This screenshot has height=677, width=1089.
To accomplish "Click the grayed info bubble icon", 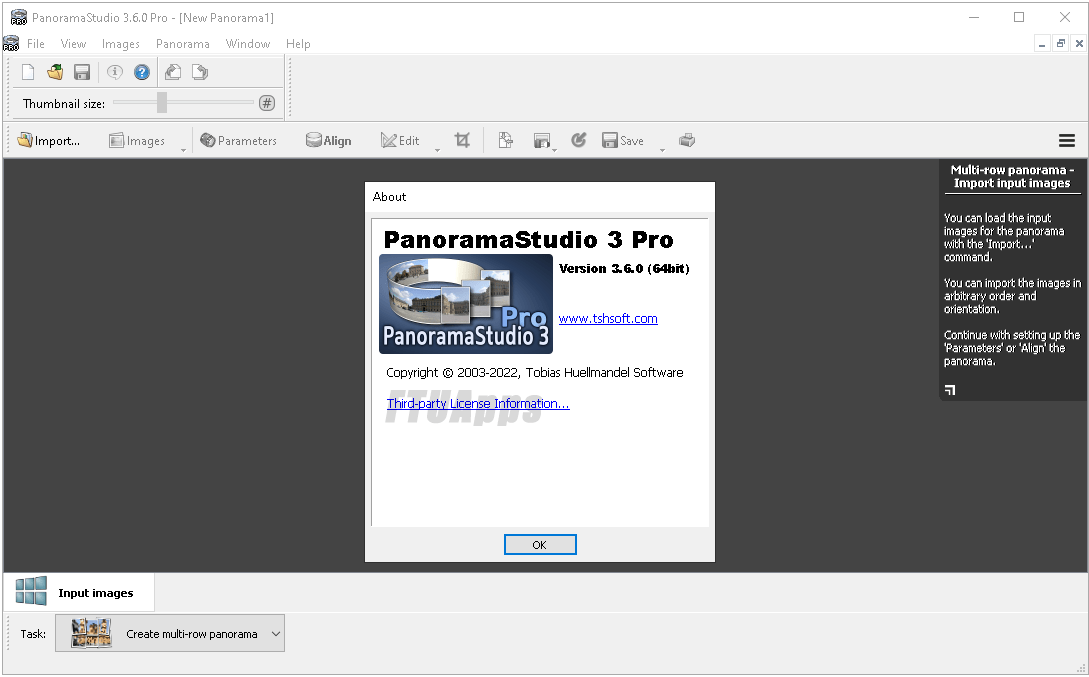I will [115, 72].
